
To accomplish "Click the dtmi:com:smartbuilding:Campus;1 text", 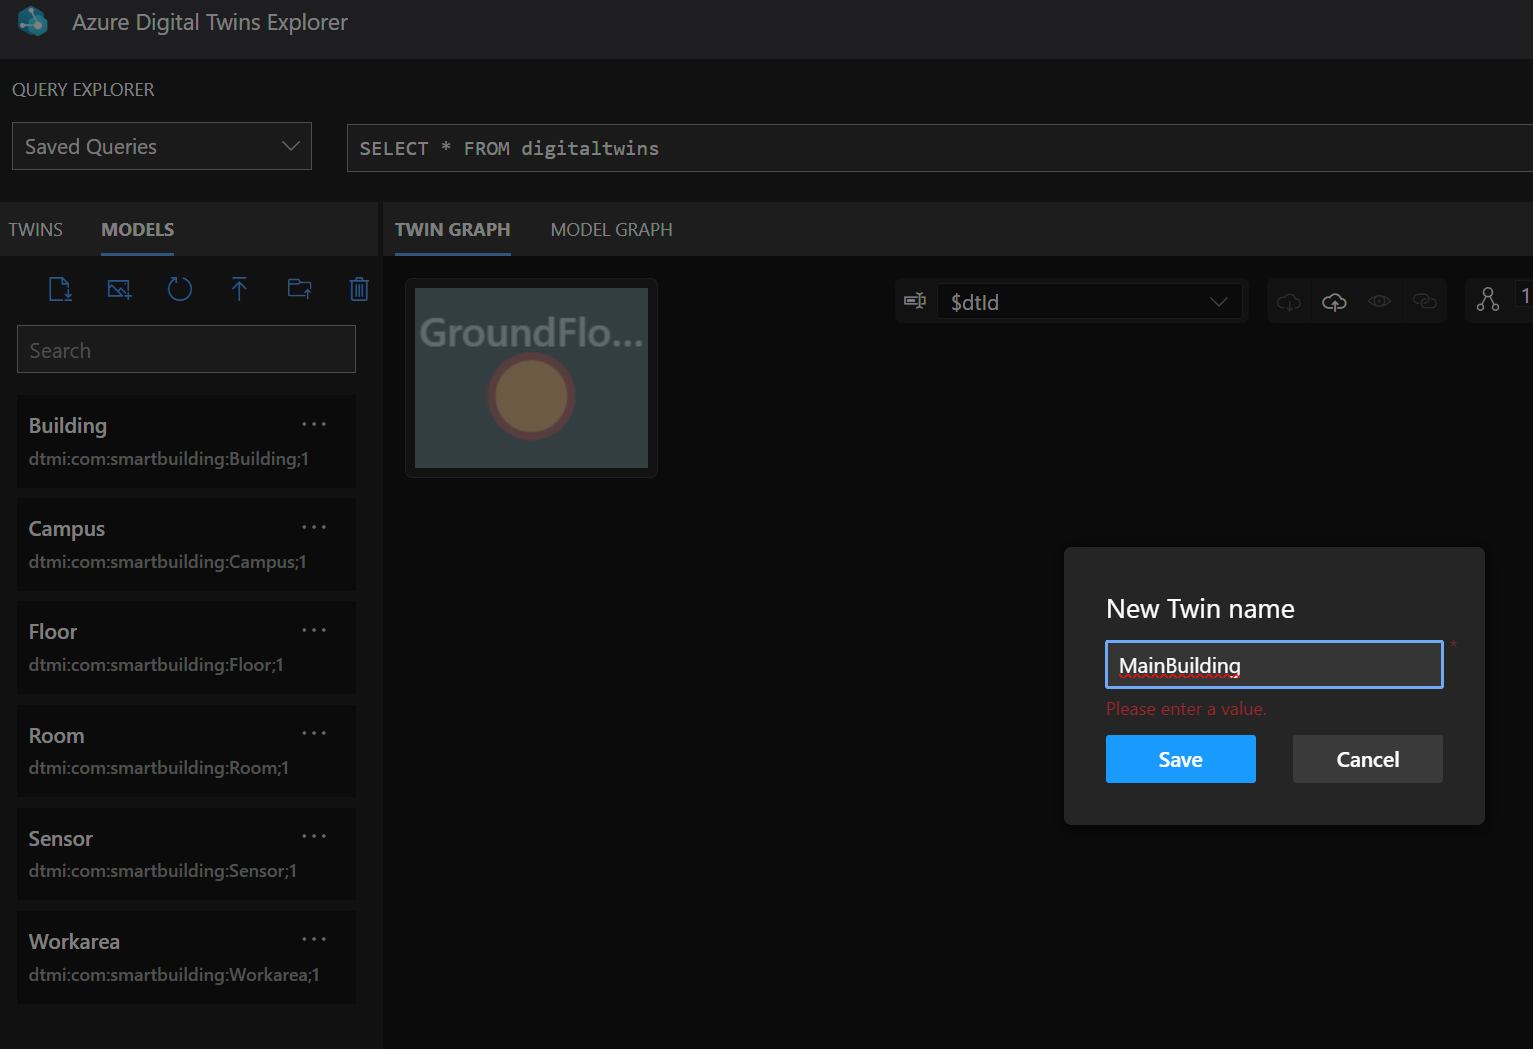I will (x=167, y=562).
